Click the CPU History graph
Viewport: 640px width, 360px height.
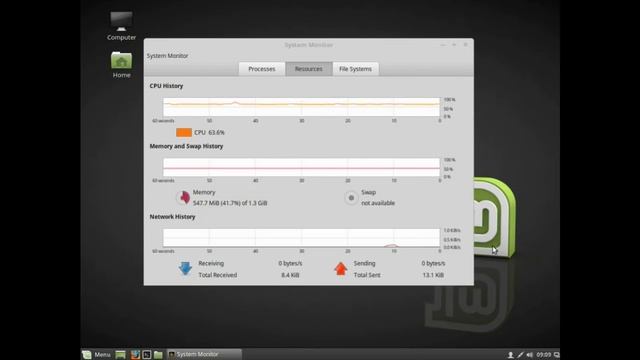click(x=302, y=107)
